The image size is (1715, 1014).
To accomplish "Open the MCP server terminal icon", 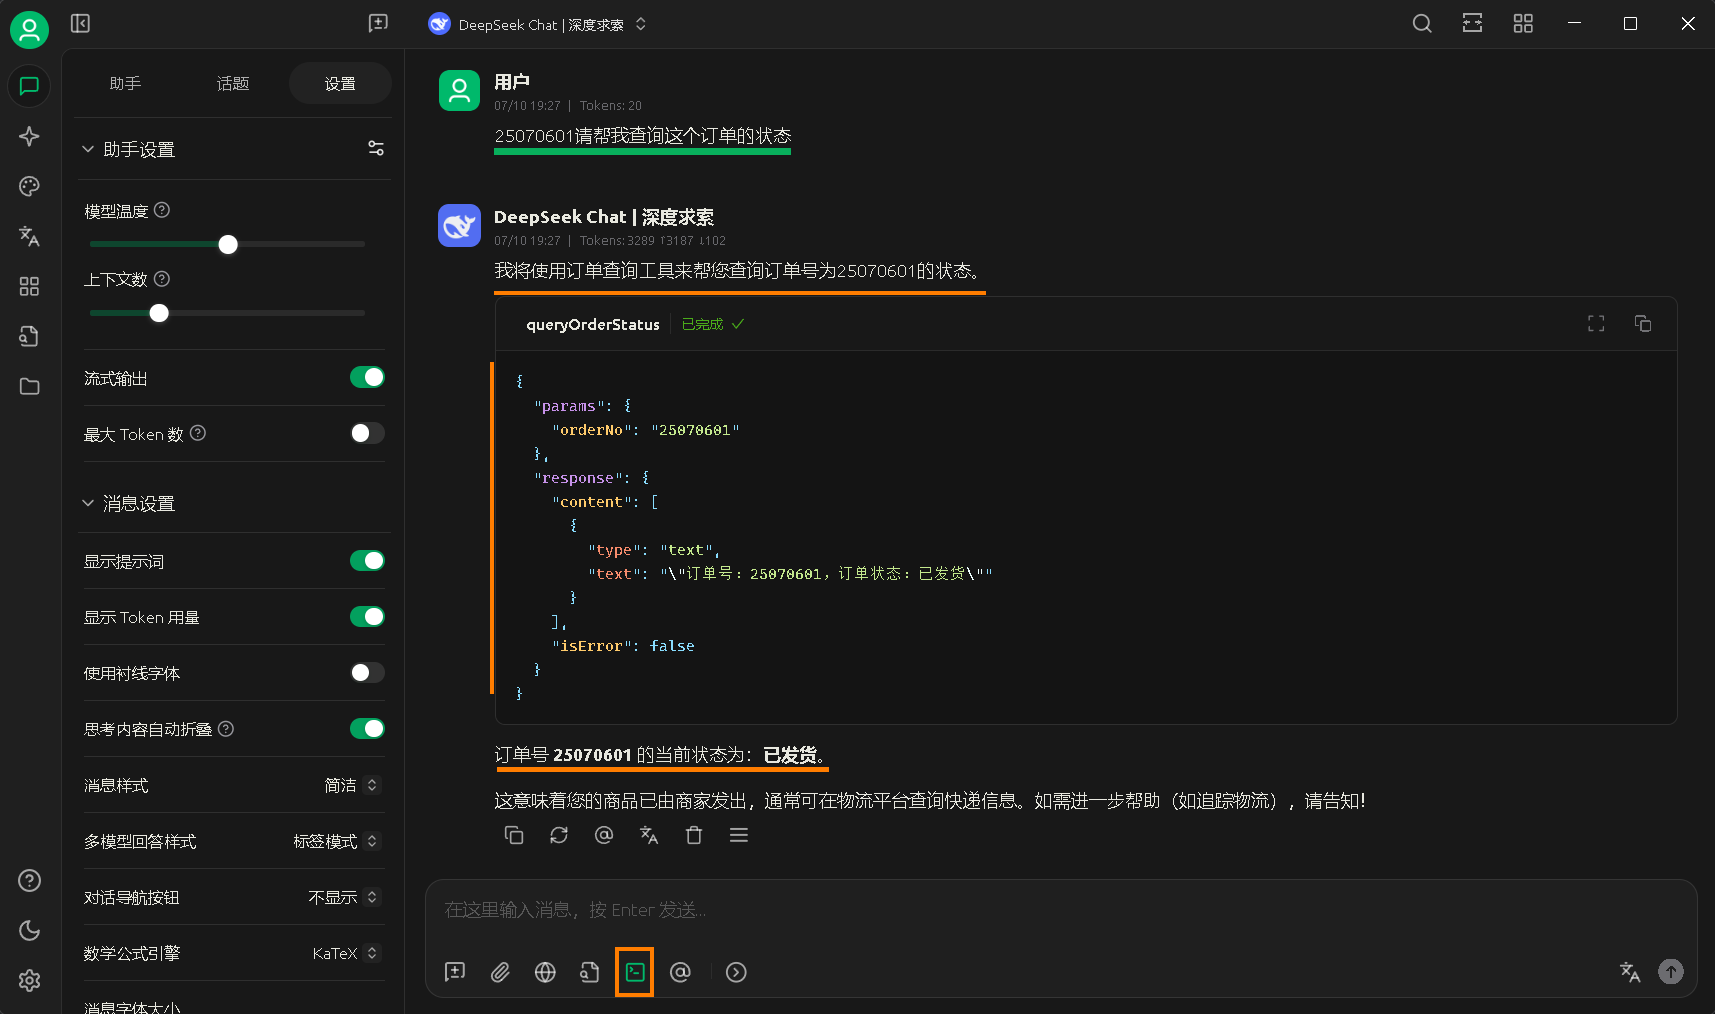I will pyautogui.click(x=635, y=972).
